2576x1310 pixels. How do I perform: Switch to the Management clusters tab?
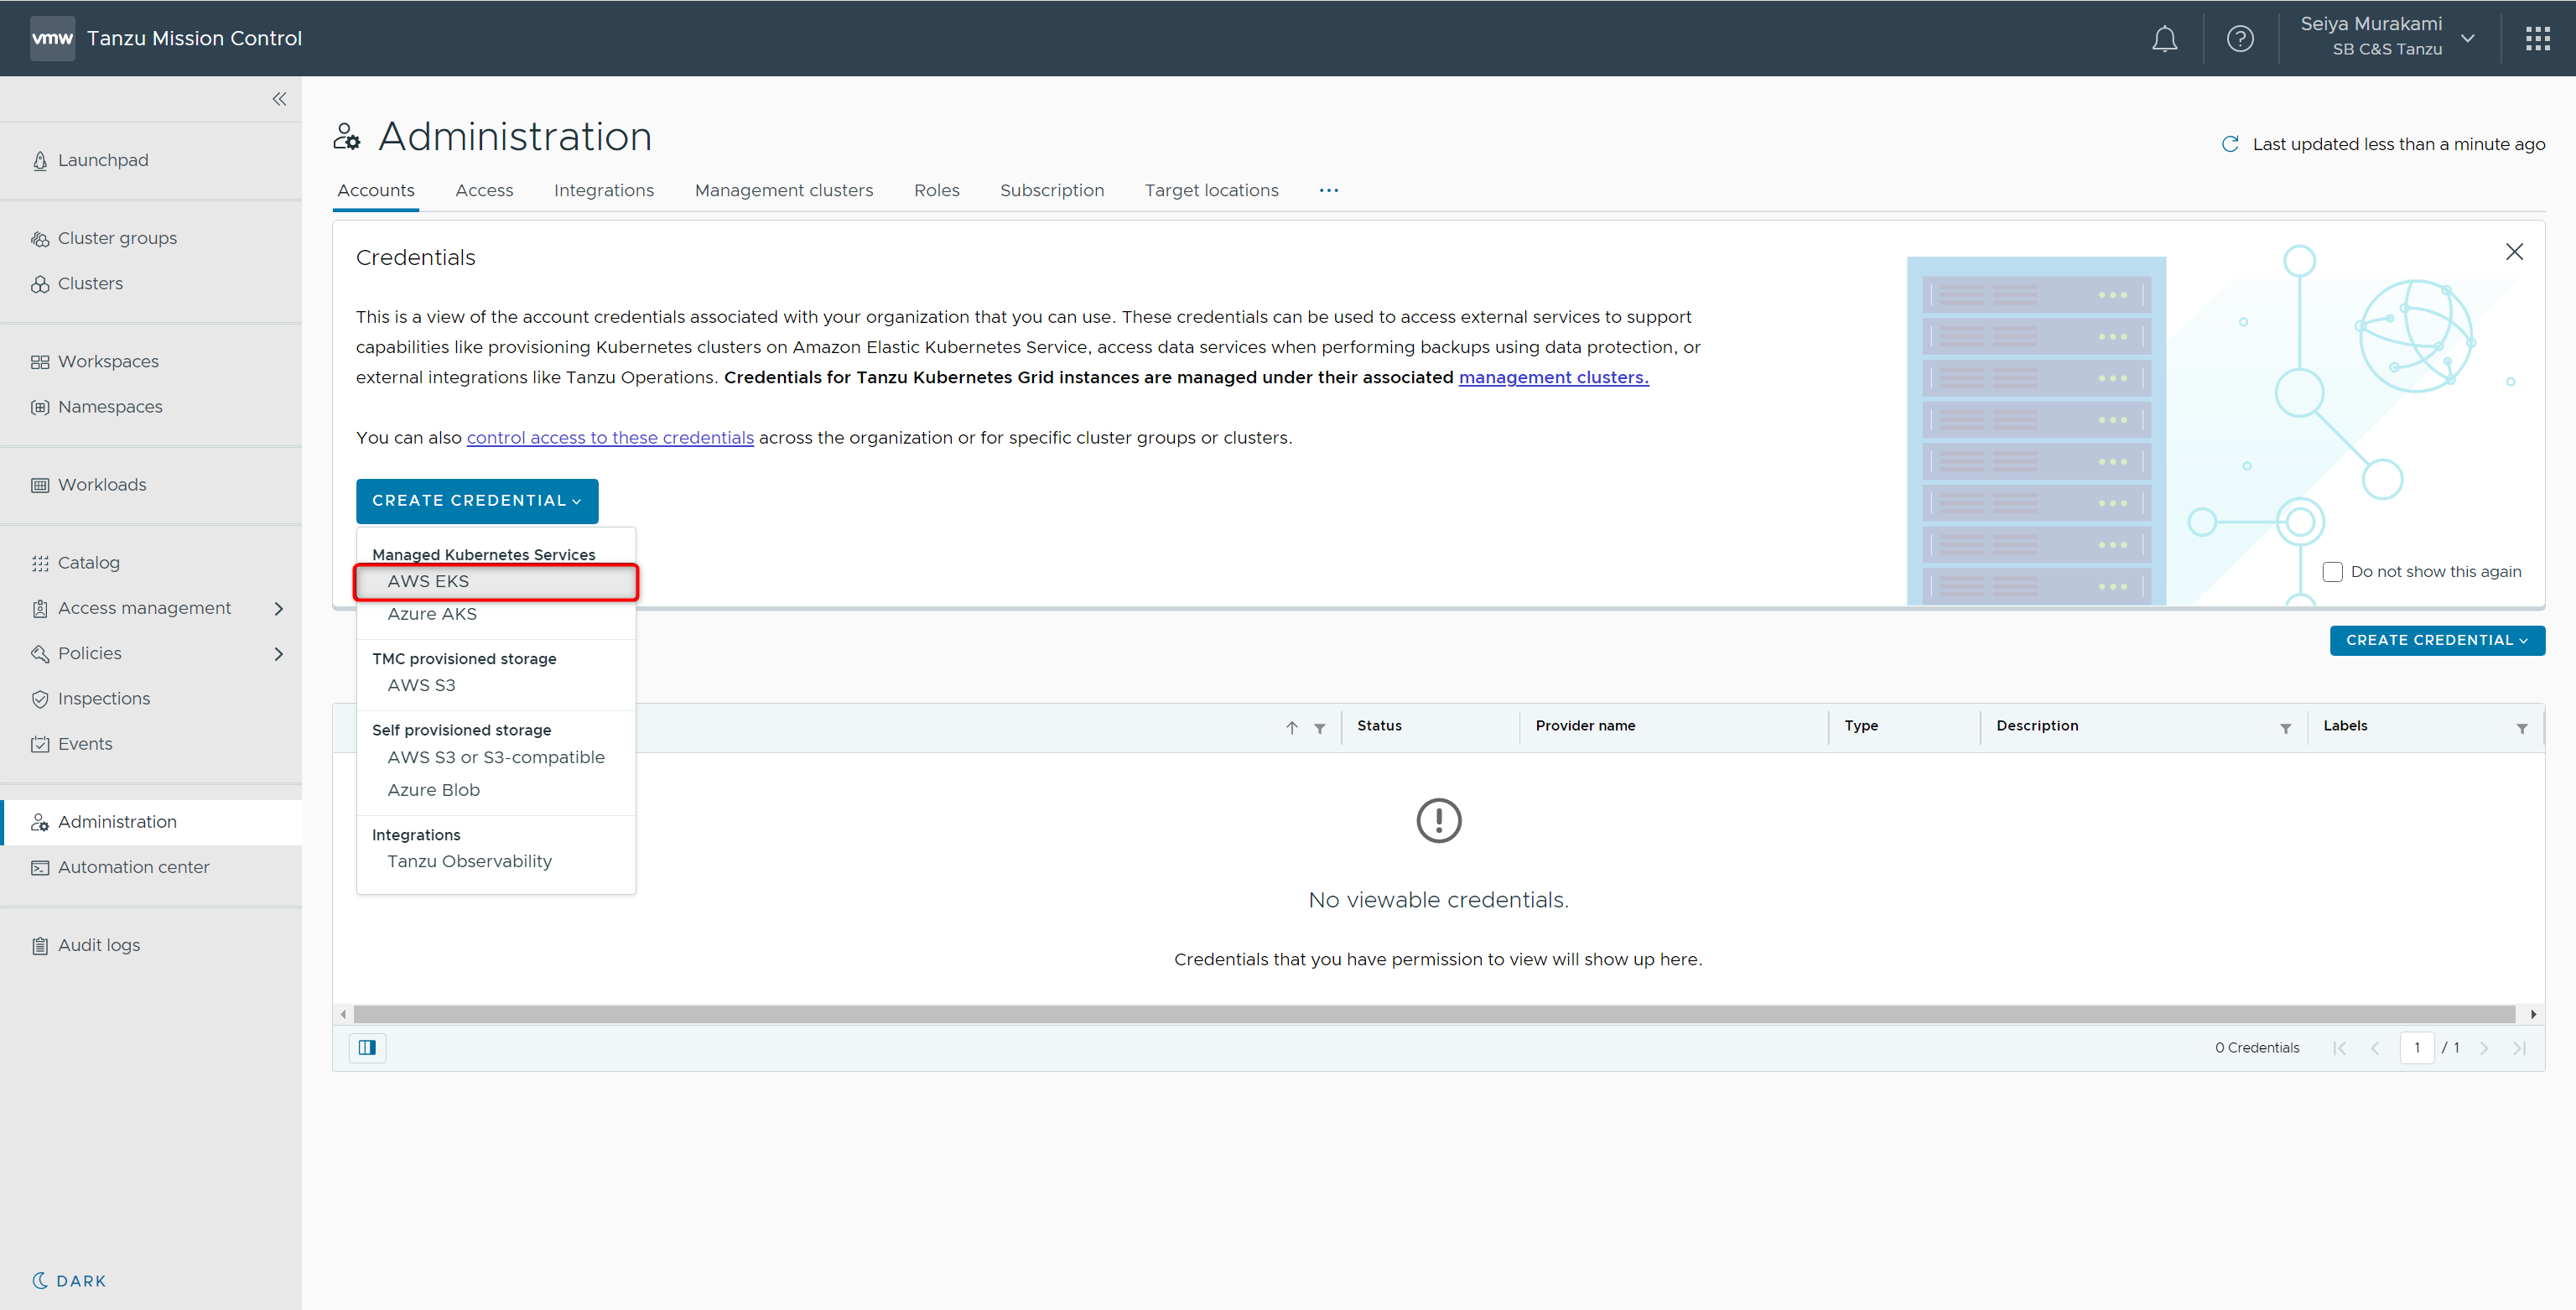tap(783, 190)
